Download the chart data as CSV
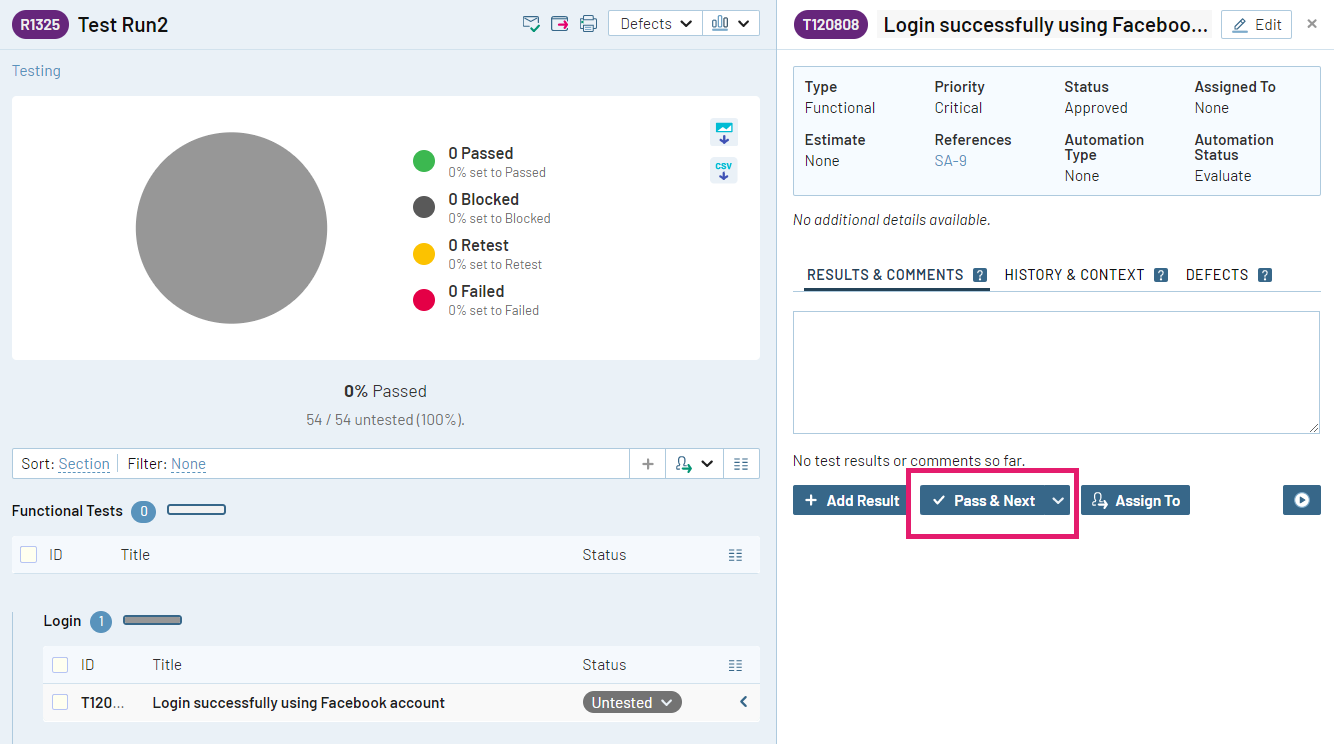 click(x=724, y=170)
